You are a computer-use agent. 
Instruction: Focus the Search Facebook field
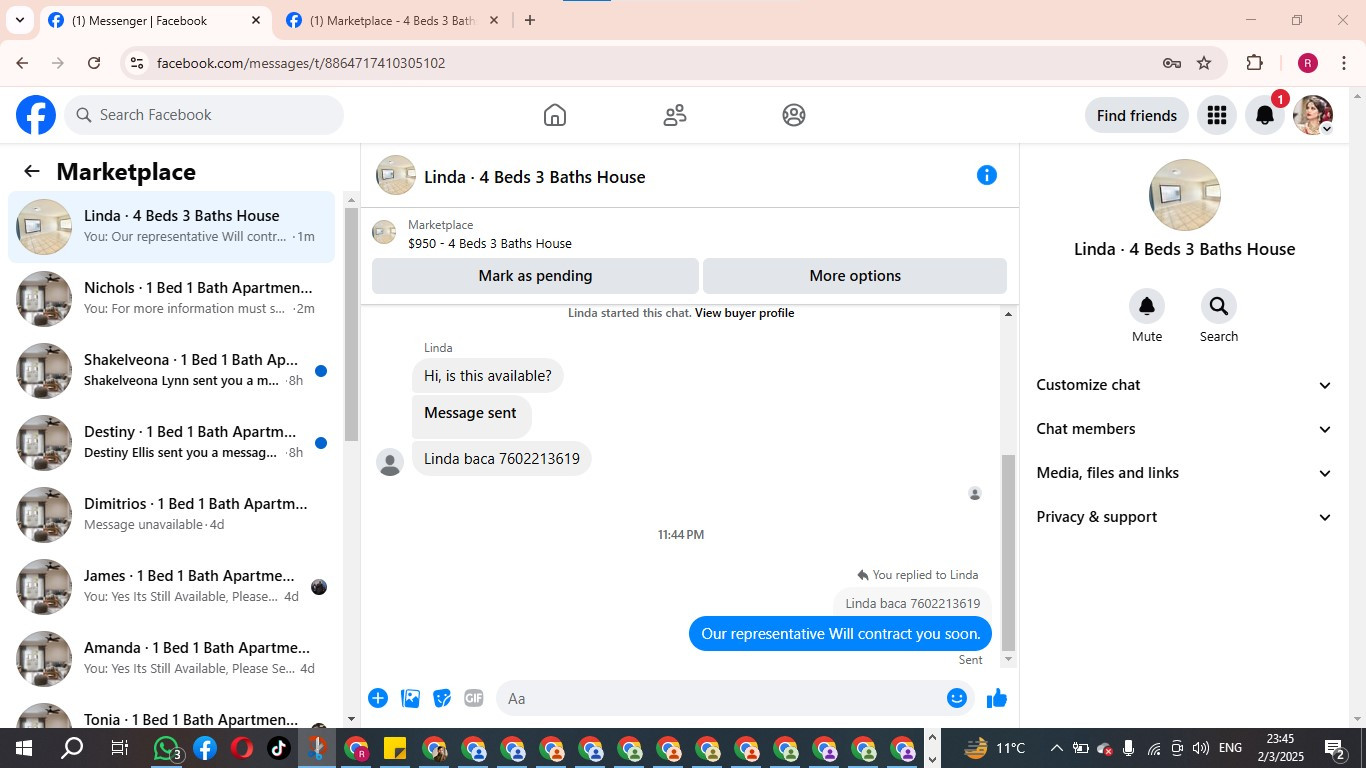(204, 115)
